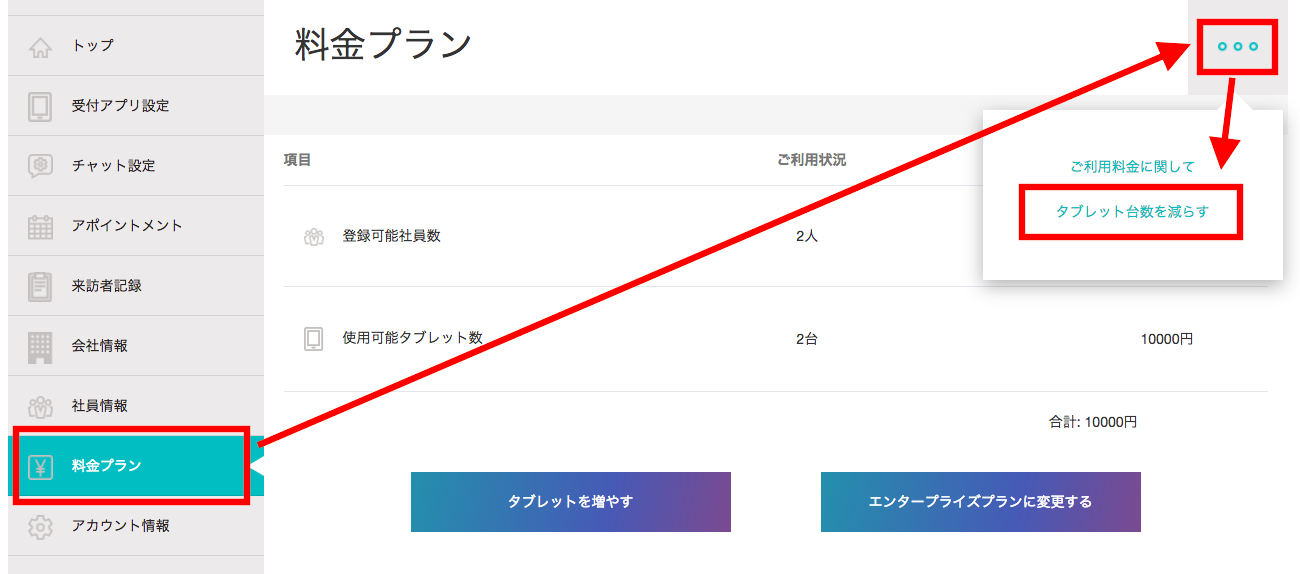Screen dimensions: 1300x574
Task: Click the building icon for 会社情報
Action: pyautogui.click(x=40, y=346)
